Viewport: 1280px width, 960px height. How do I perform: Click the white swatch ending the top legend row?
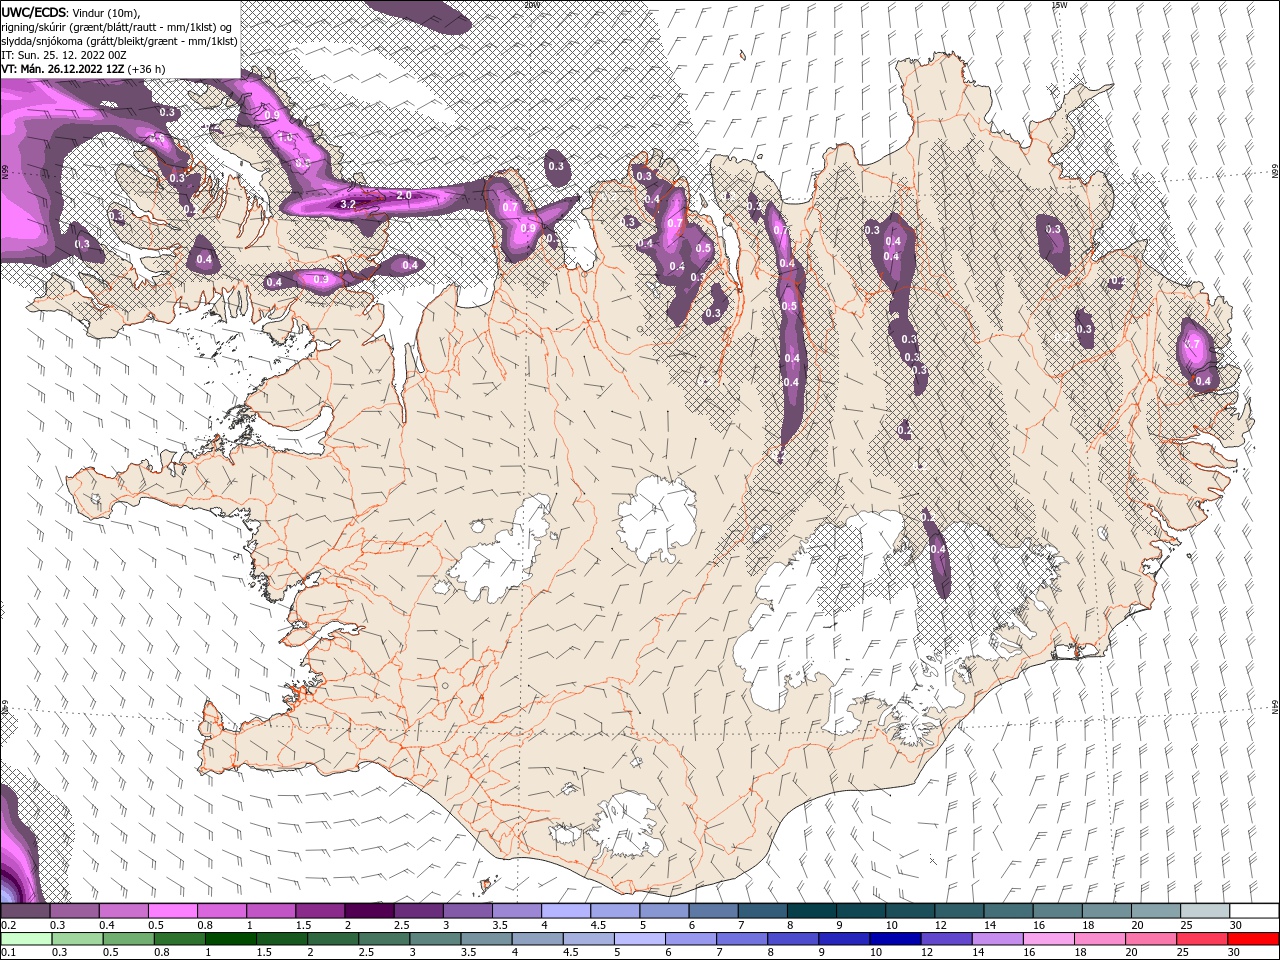pos(1254,911)
